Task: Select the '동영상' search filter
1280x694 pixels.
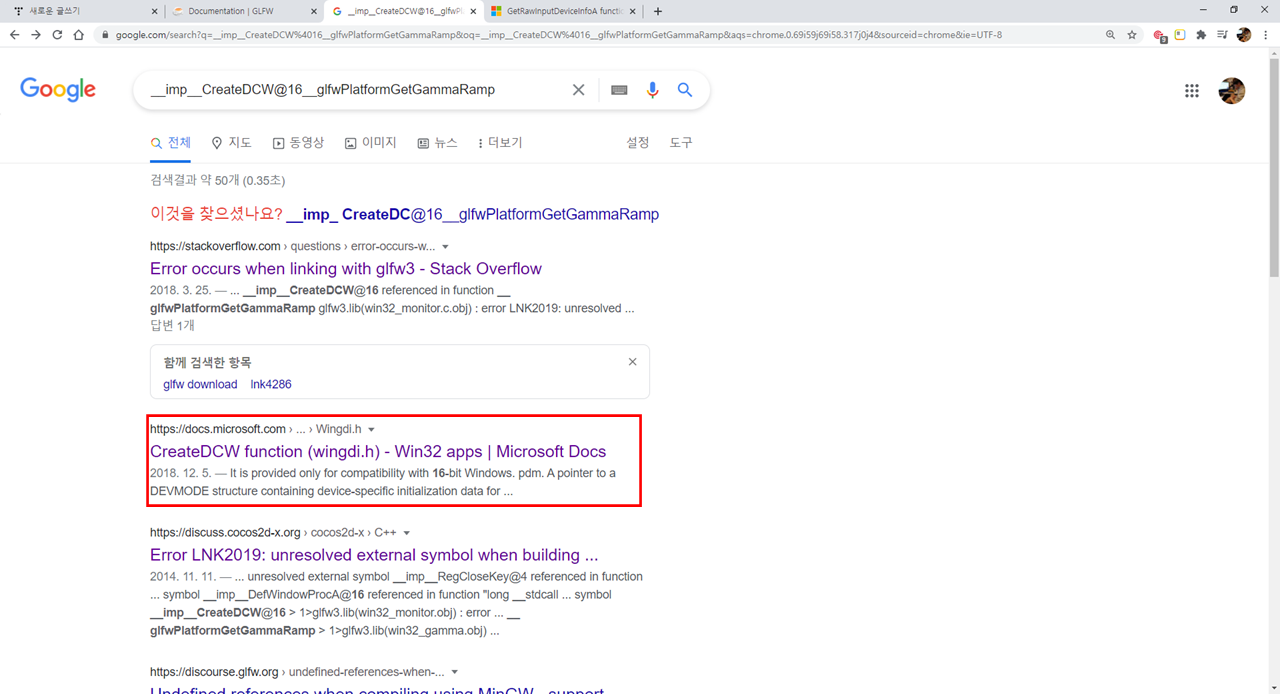Action: tap(298, 143)
